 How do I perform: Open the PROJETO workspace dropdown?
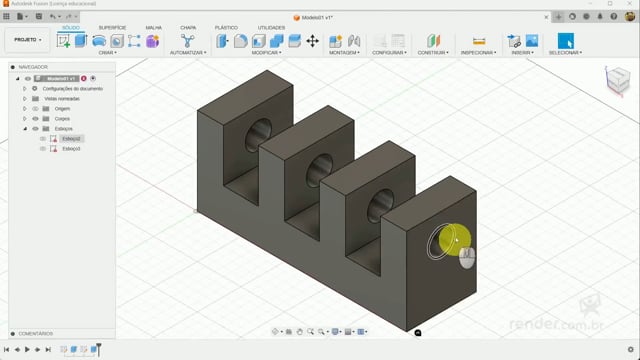click(27, 40)
